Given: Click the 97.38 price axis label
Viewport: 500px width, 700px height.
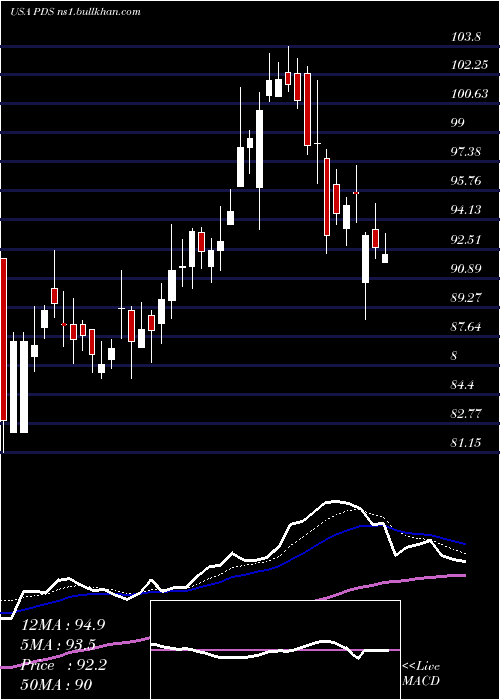Looking at the screenshot, I should click(466, 152).
